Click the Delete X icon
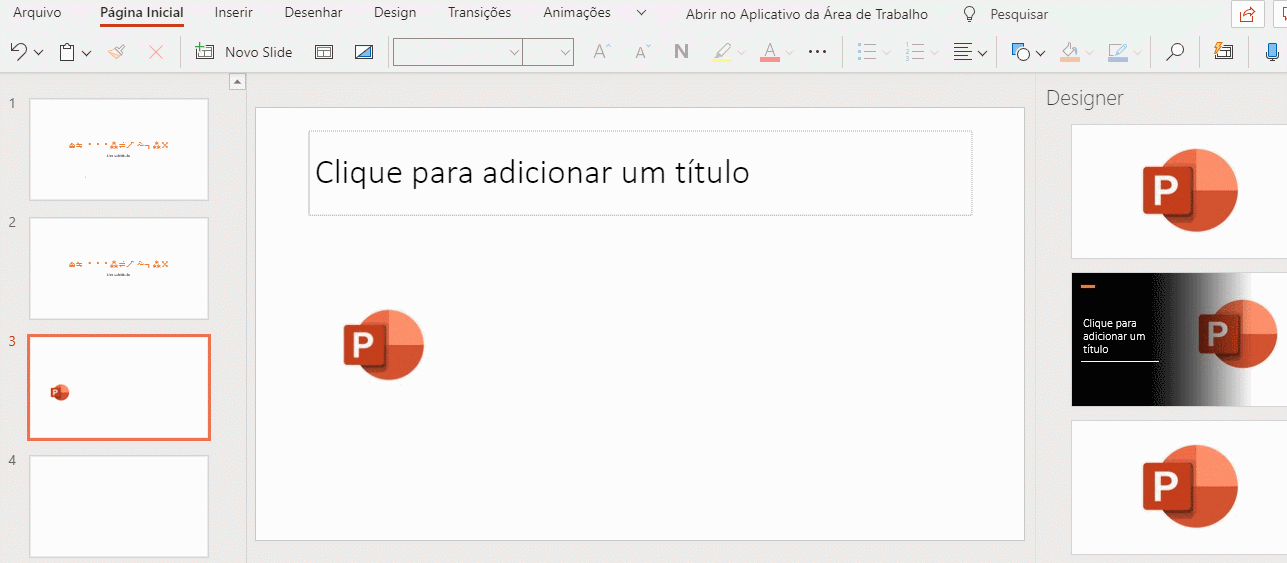Viewport: 1287px width, 563px height. coord(156,52)
